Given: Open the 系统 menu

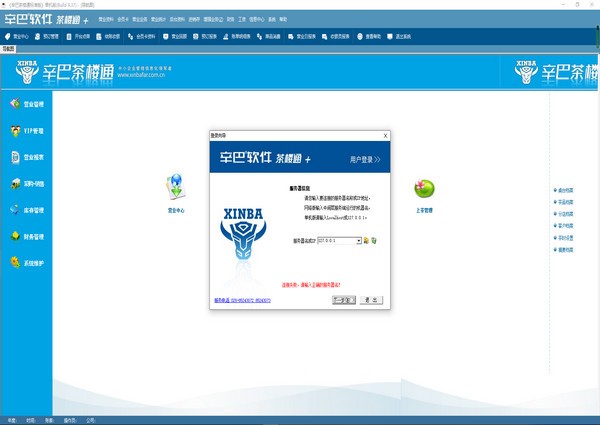Looking at the screenshot, I should [x=272, y=19].
